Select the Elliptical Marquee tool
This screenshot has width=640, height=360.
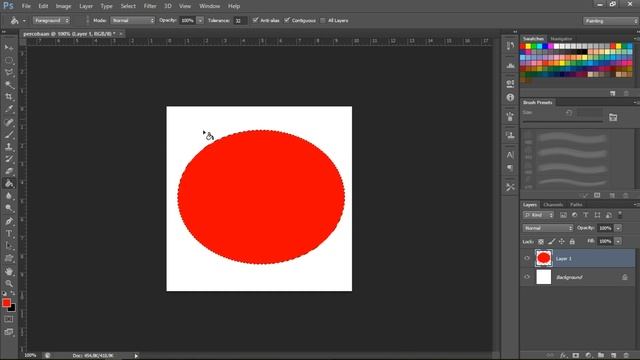coord(9,60)
